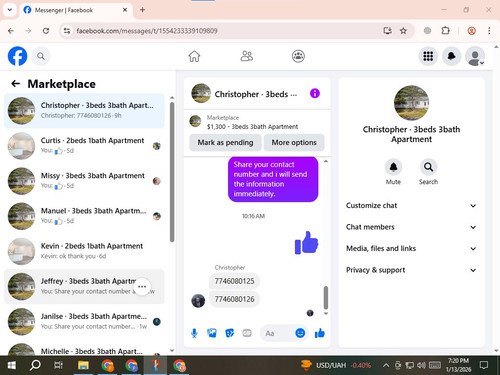Mark listing as pending
Viewport: 500px width, 375px height.
tap(225, 143)
